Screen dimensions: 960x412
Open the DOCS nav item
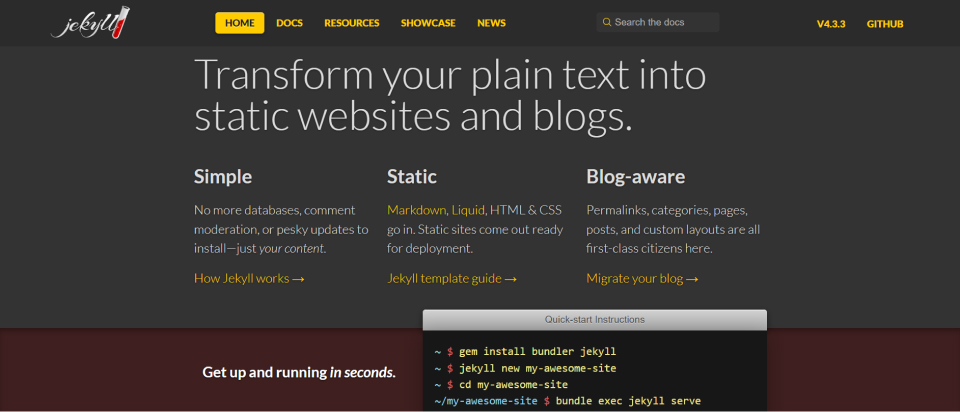tap(290, 23)
